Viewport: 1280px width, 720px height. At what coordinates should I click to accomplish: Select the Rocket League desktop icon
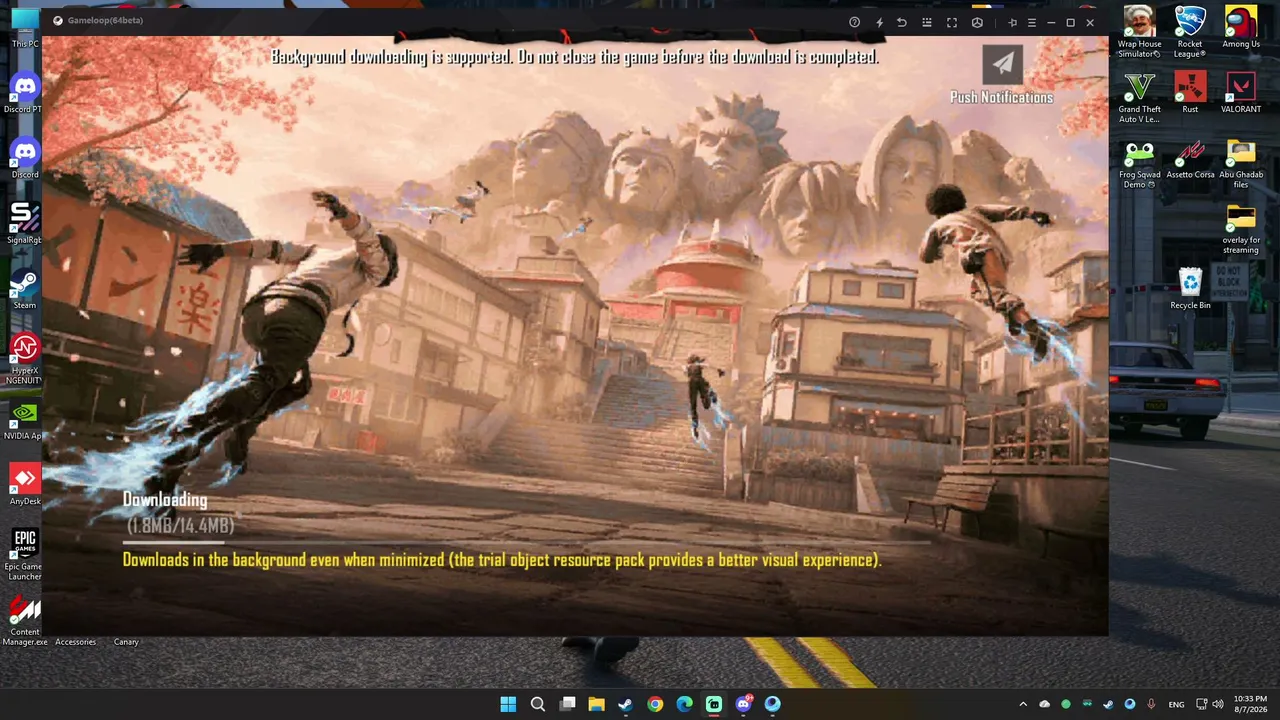(1190, 32)
